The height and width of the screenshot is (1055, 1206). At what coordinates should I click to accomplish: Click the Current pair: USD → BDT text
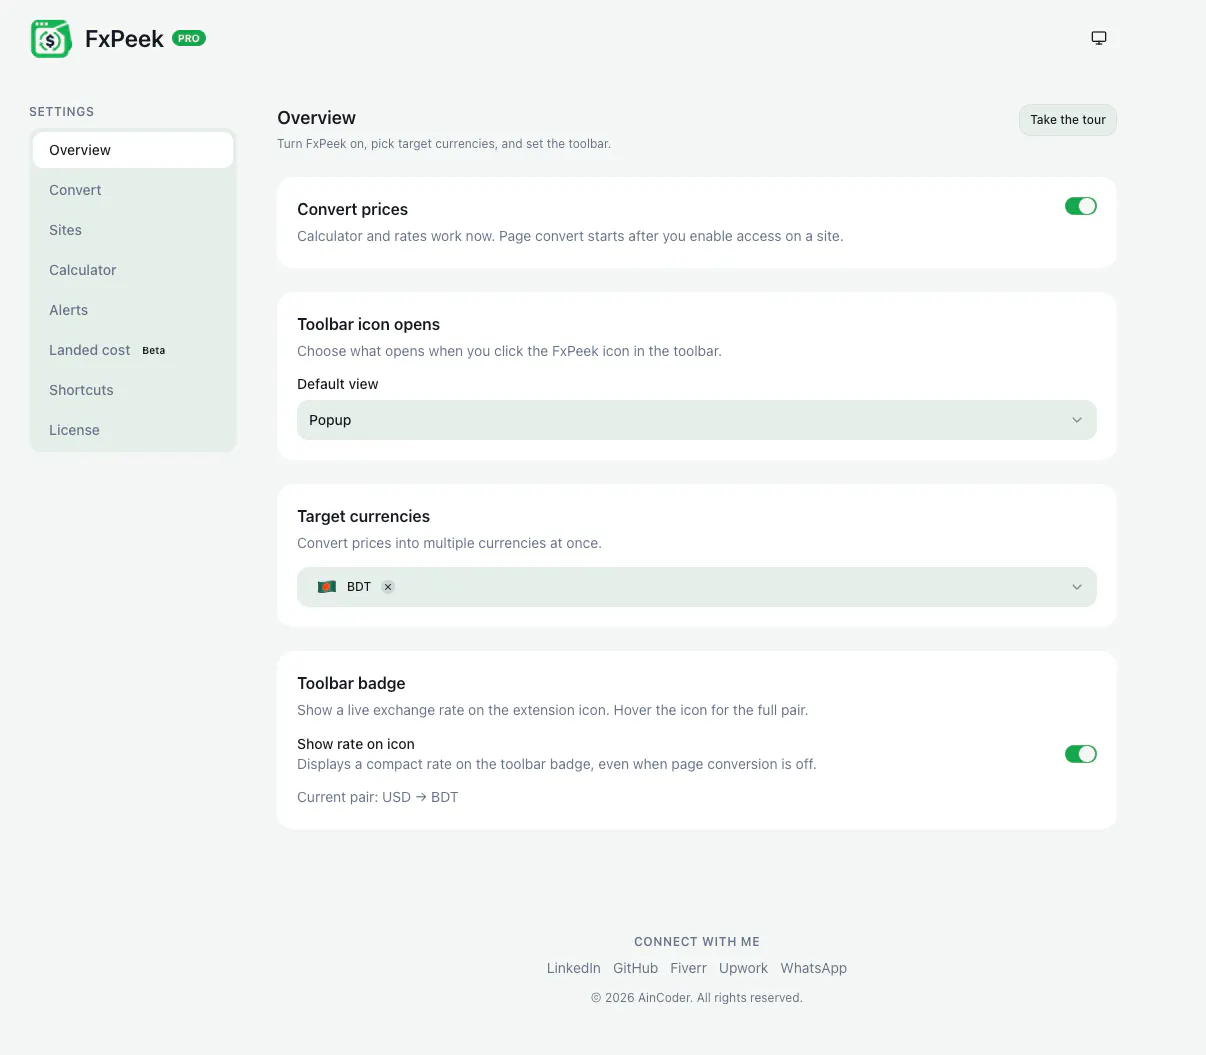(378, 797)
